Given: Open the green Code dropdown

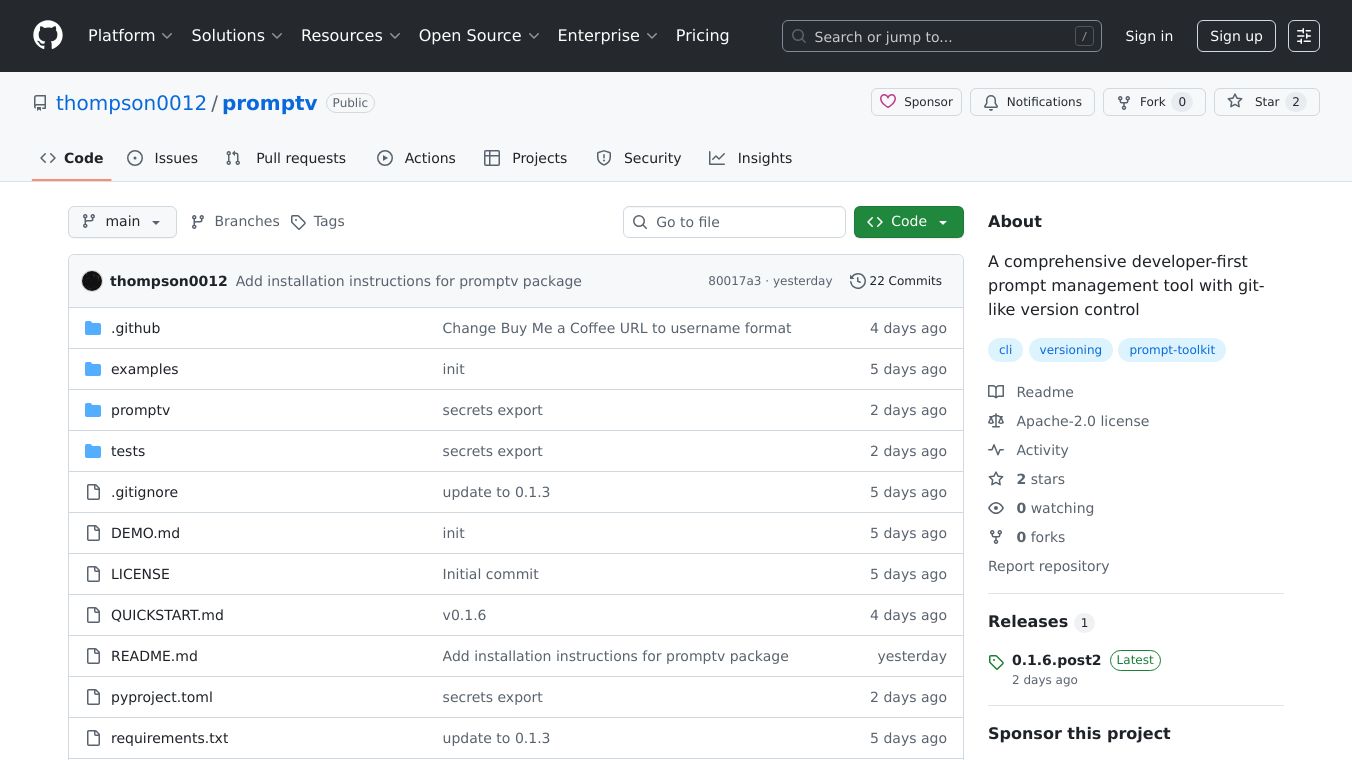Looking at the screenshot, I should coord(908,222).
